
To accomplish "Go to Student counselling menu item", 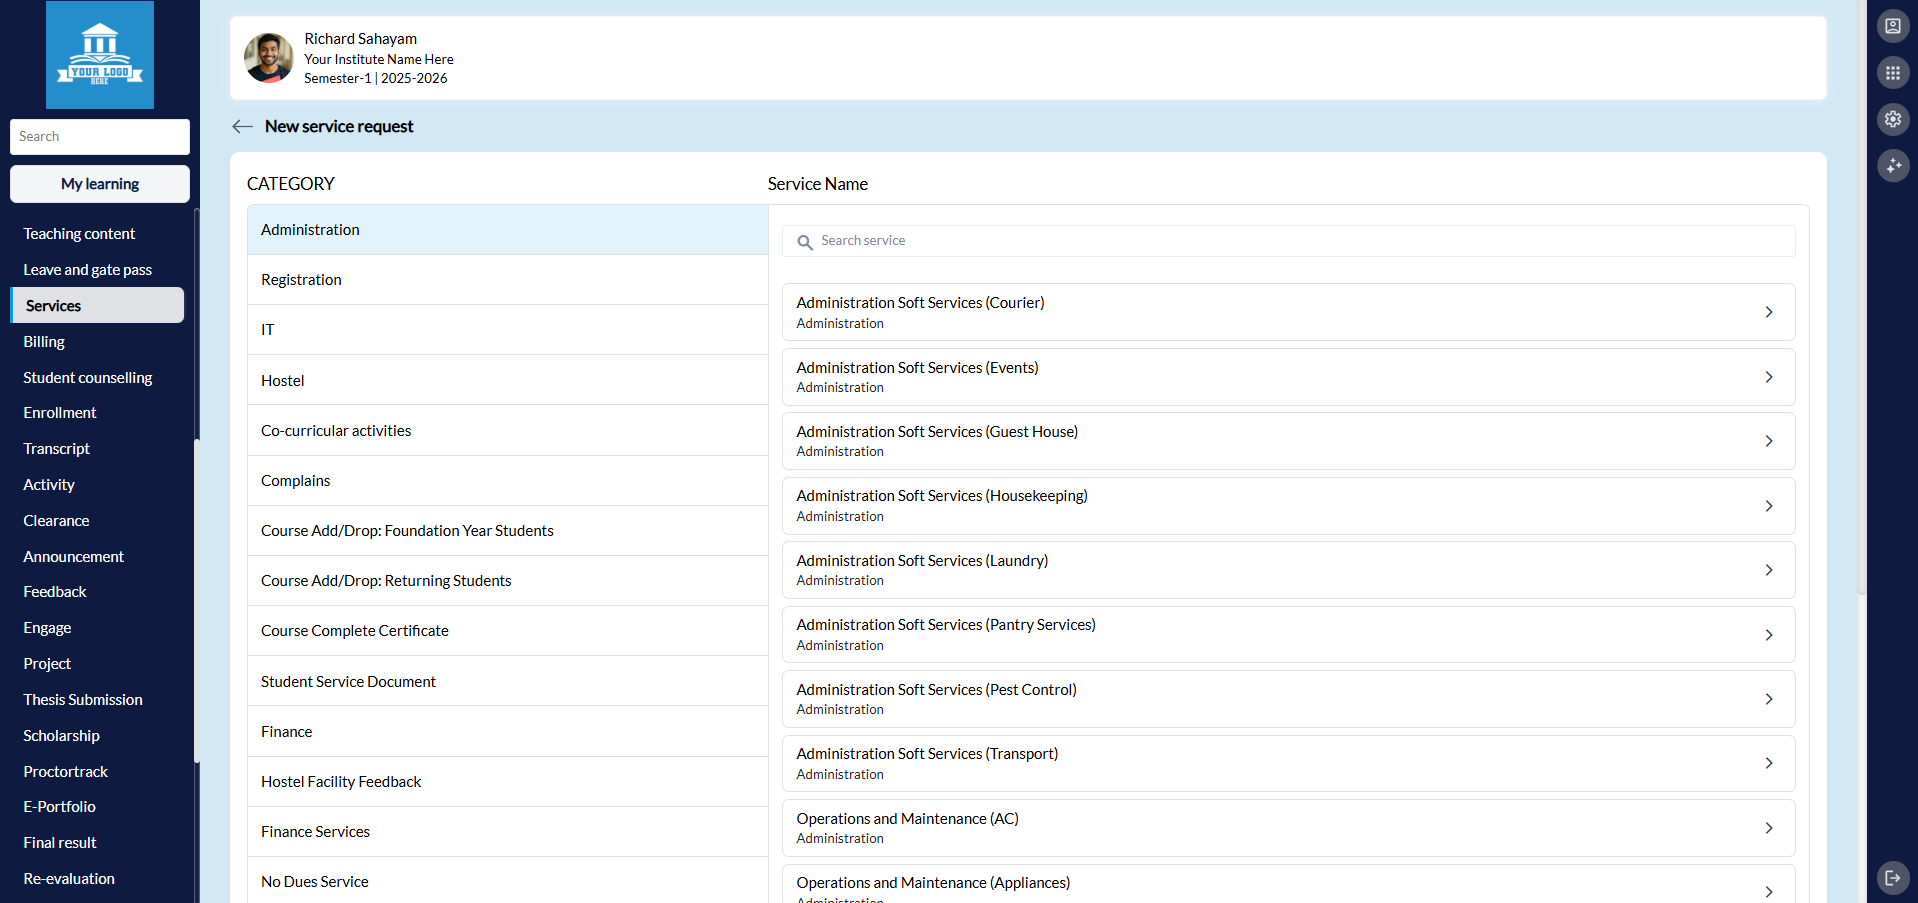I will [x=88, y=378].
